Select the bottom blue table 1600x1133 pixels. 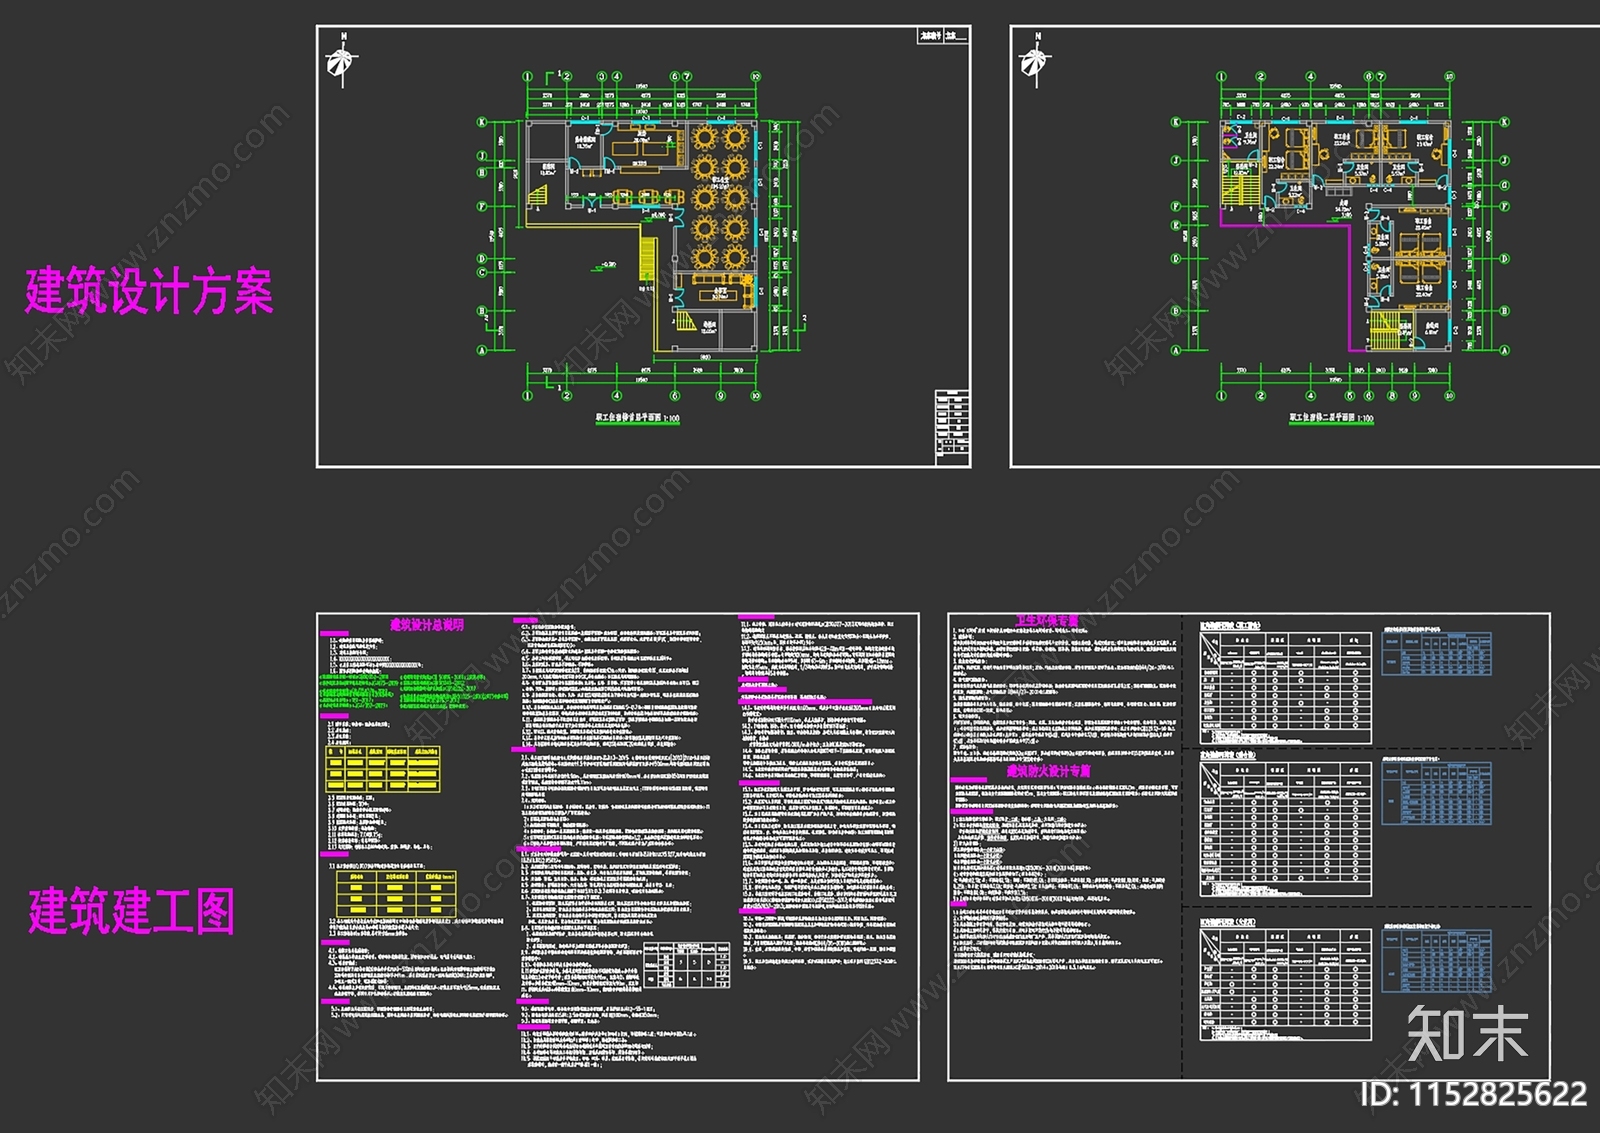tap(1436, 960)
